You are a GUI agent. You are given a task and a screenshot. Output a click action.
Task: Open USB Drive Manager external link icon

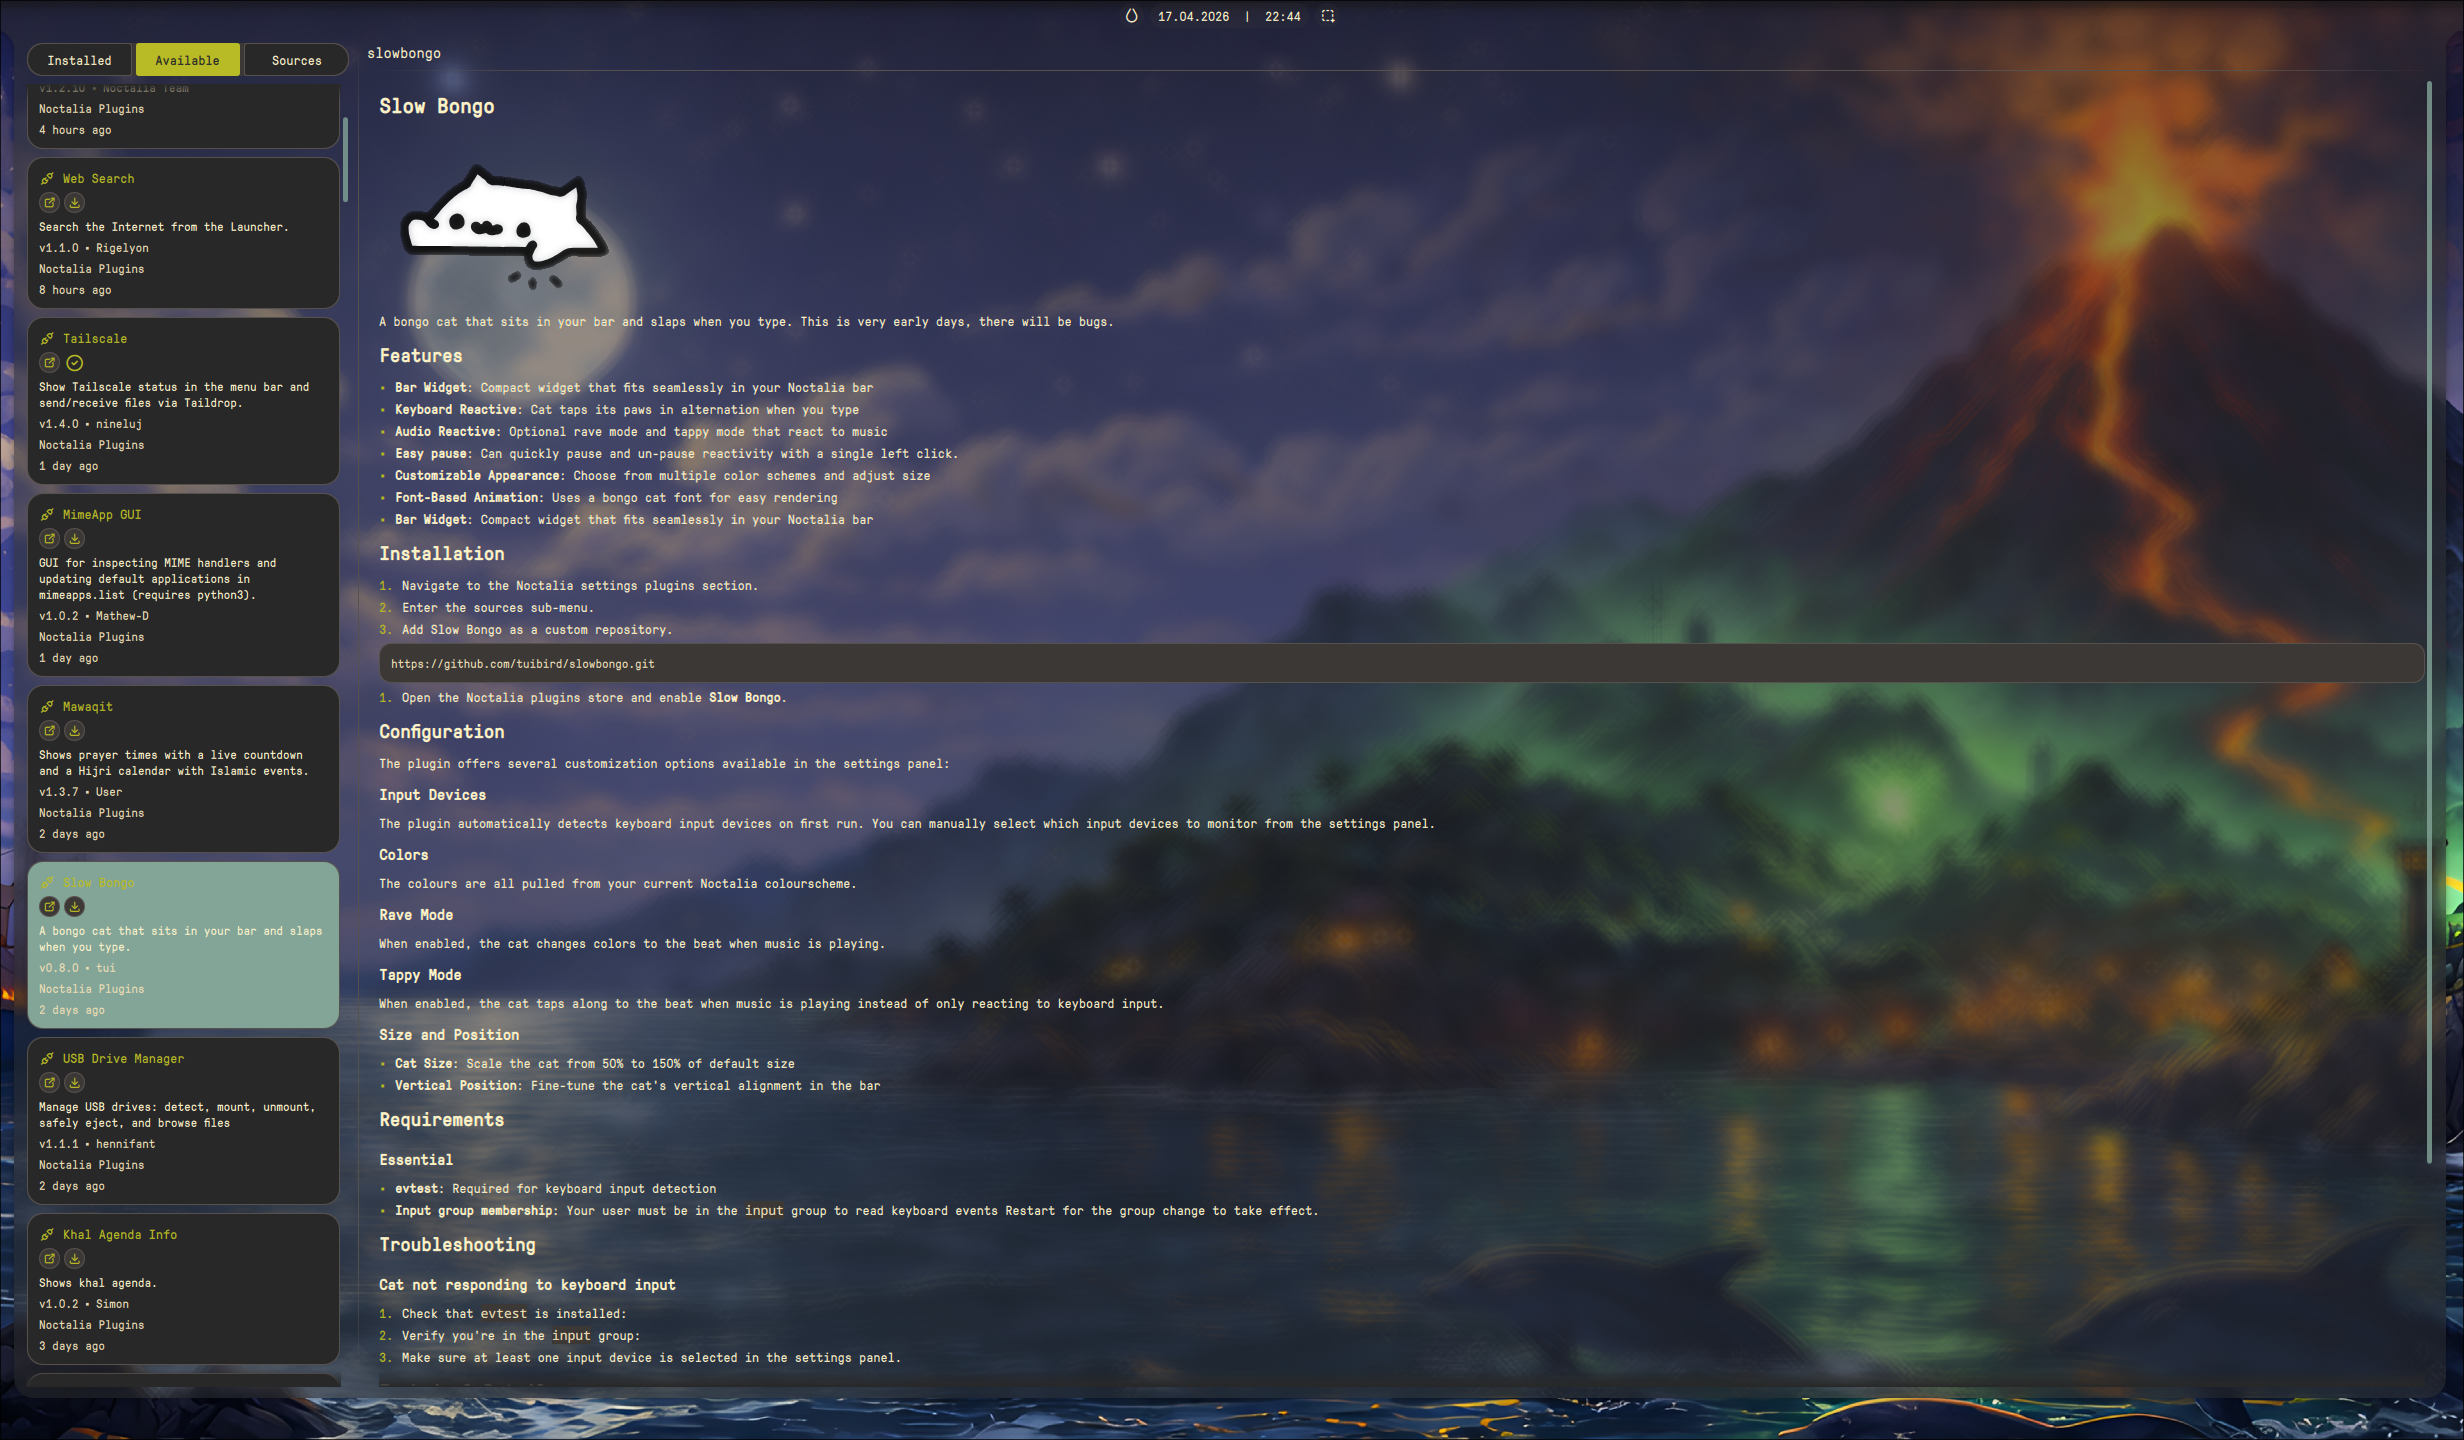coord(49,1083)
